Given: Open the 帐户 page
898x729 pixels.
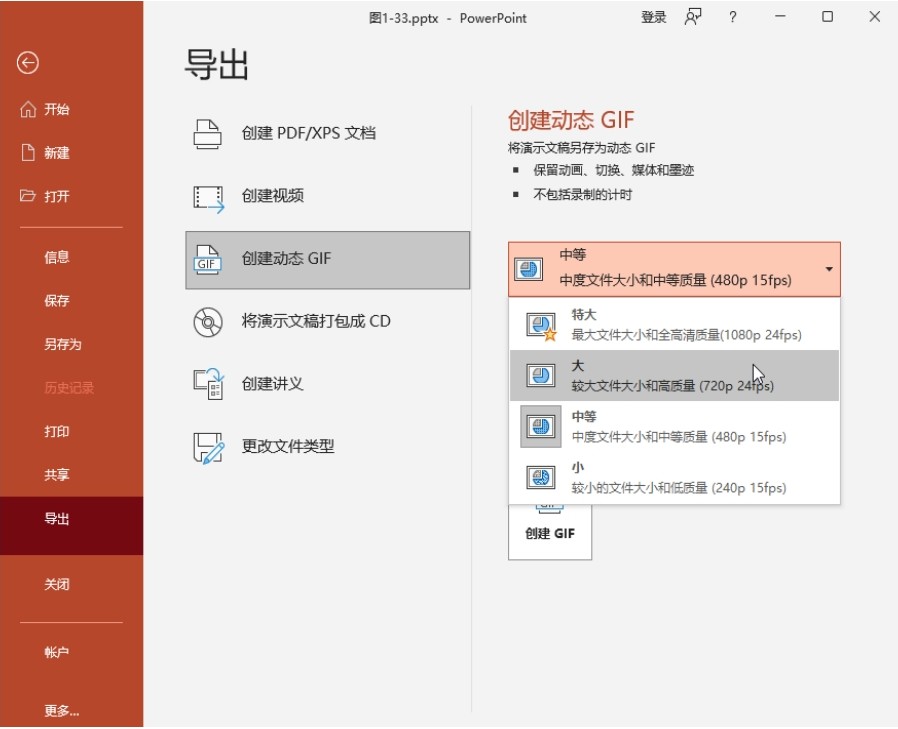Looking at the screenshot, I should (72, 652).
